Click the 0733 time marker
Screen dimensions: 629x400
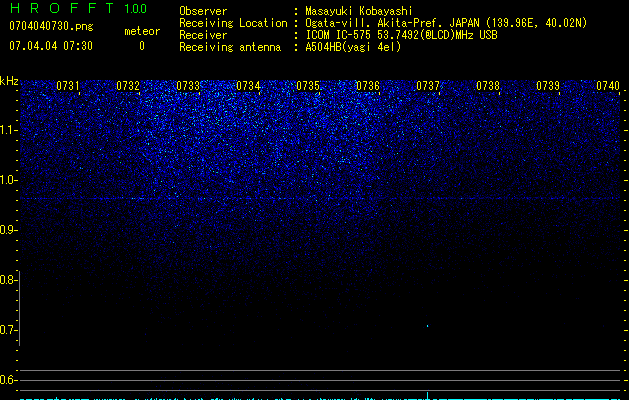pyautogui.click(x=188, y=86)
